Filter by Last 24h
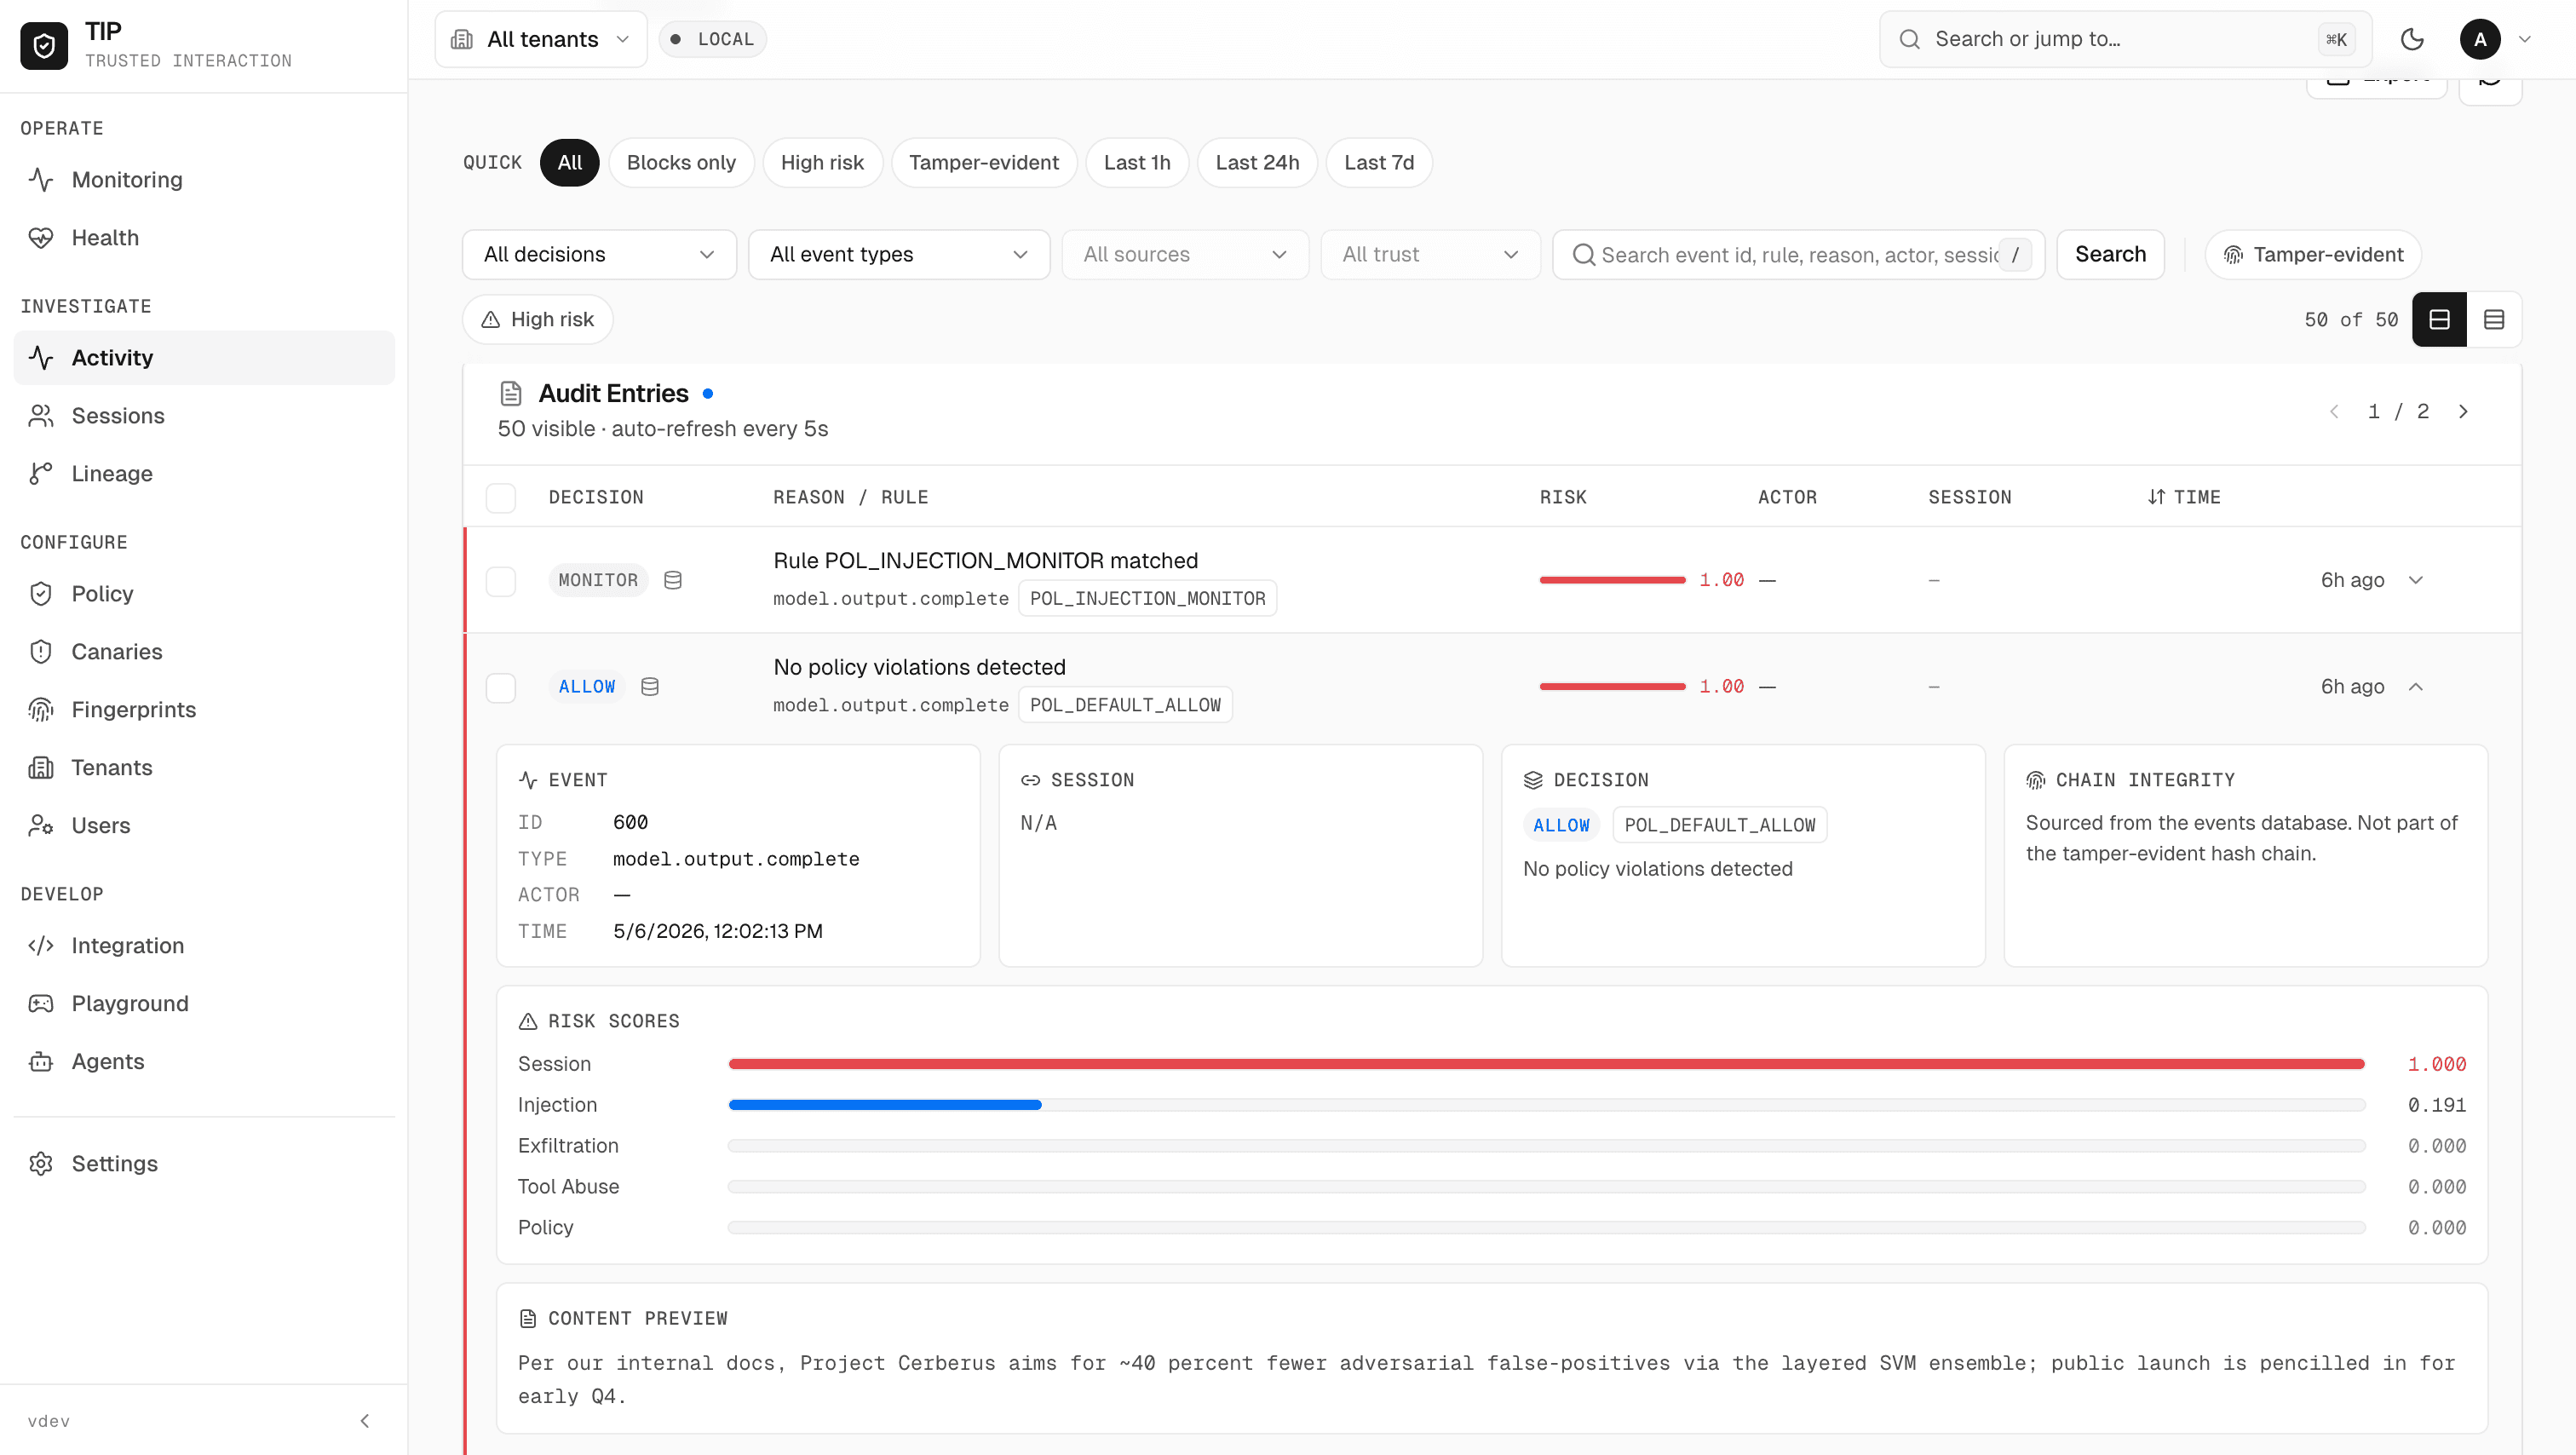The width and height of the screenshot is (2576, 1455). pyautogui.click(x=1257, y=162)
